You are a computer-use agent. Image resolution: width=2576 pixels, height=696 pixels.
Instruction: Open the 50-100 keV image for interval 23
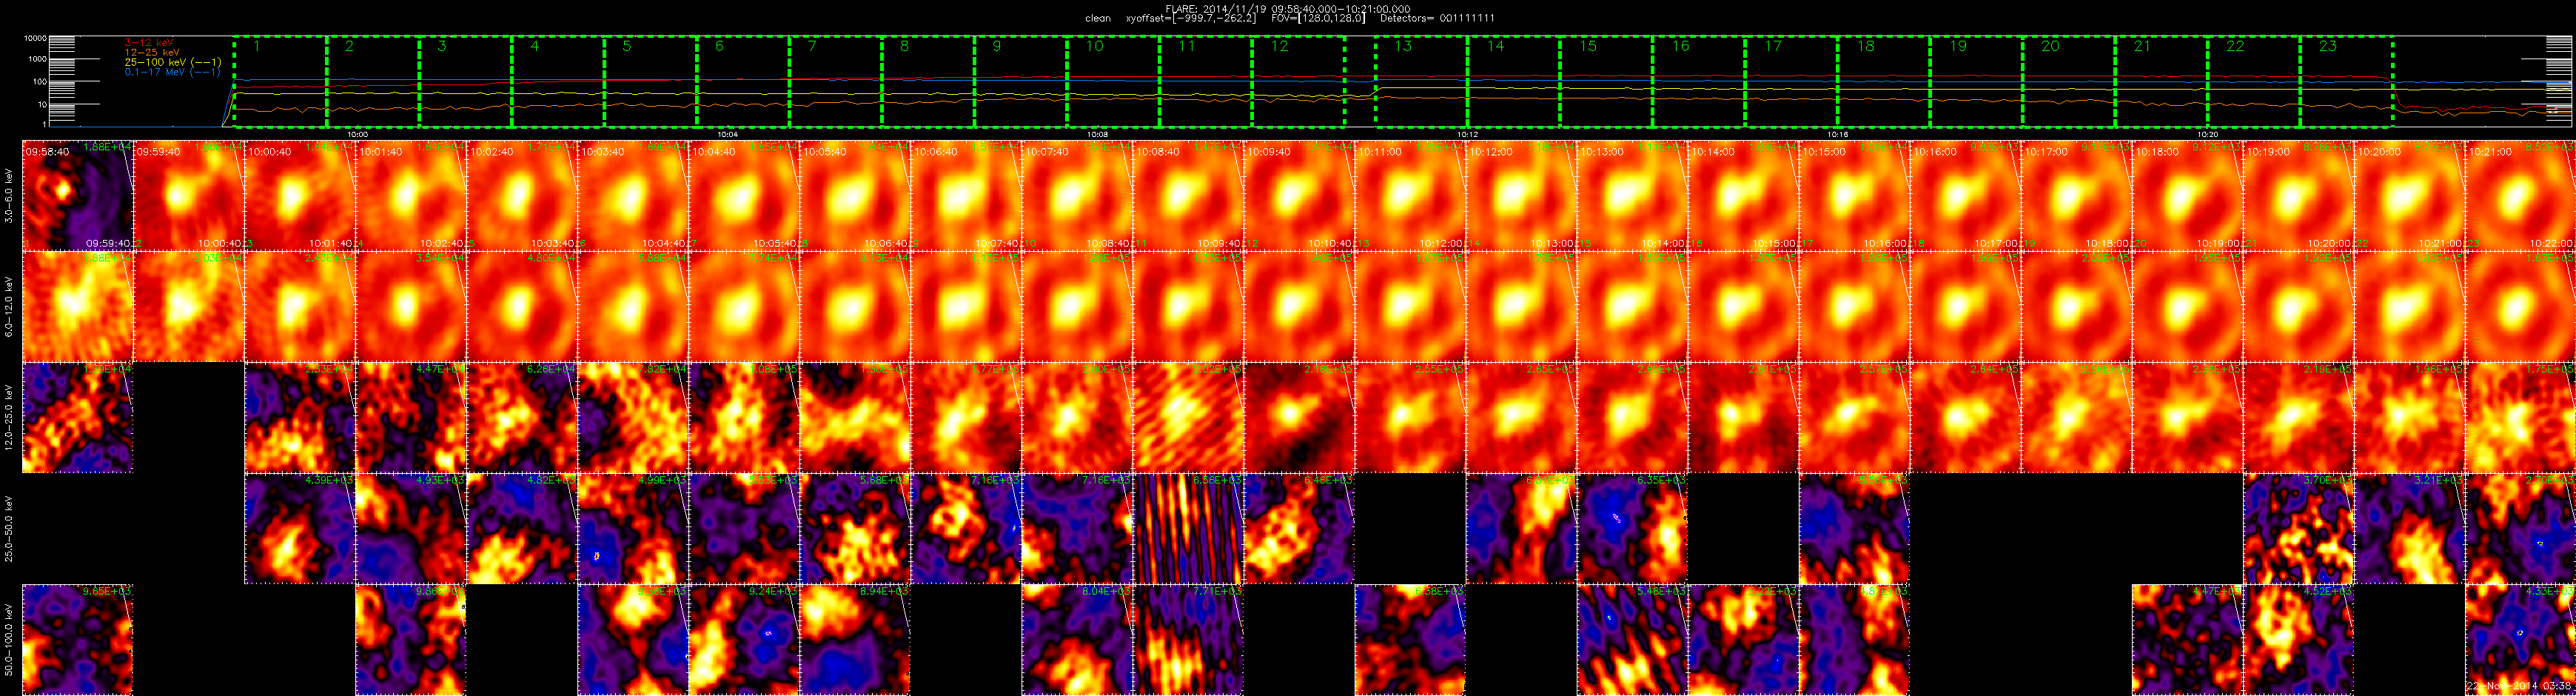[x=2520, y=639]
